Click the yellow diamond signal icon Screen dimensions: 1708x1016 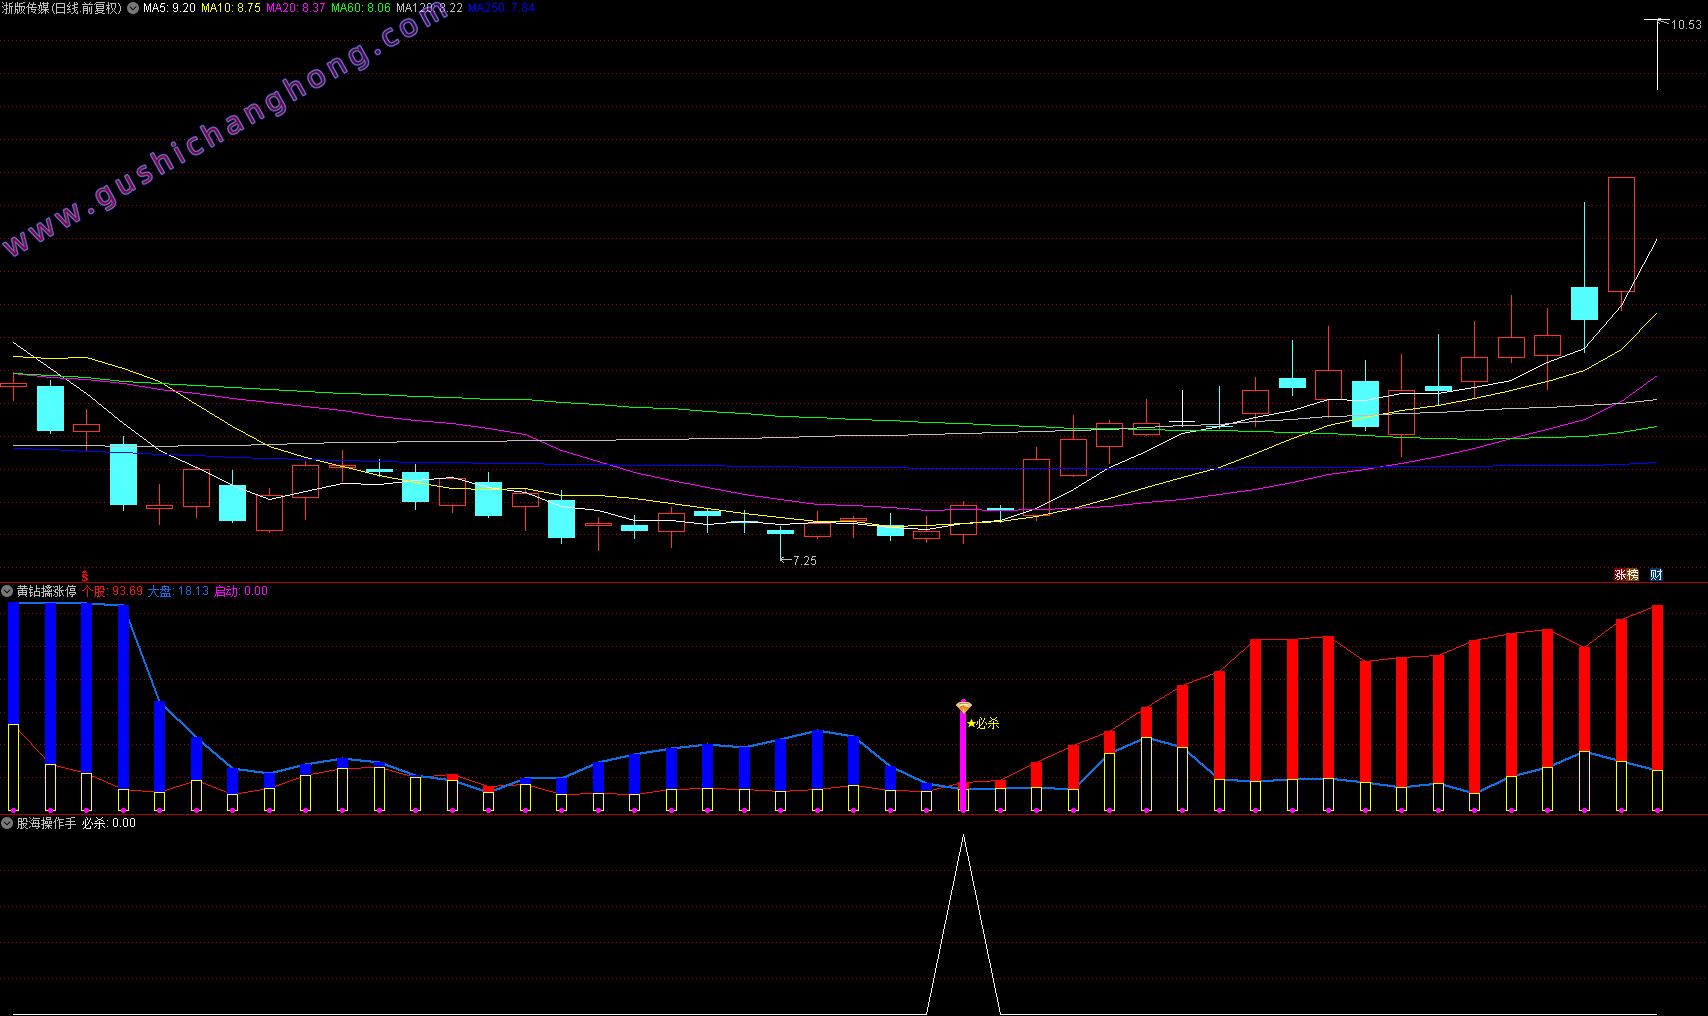[x=964, y=707]
